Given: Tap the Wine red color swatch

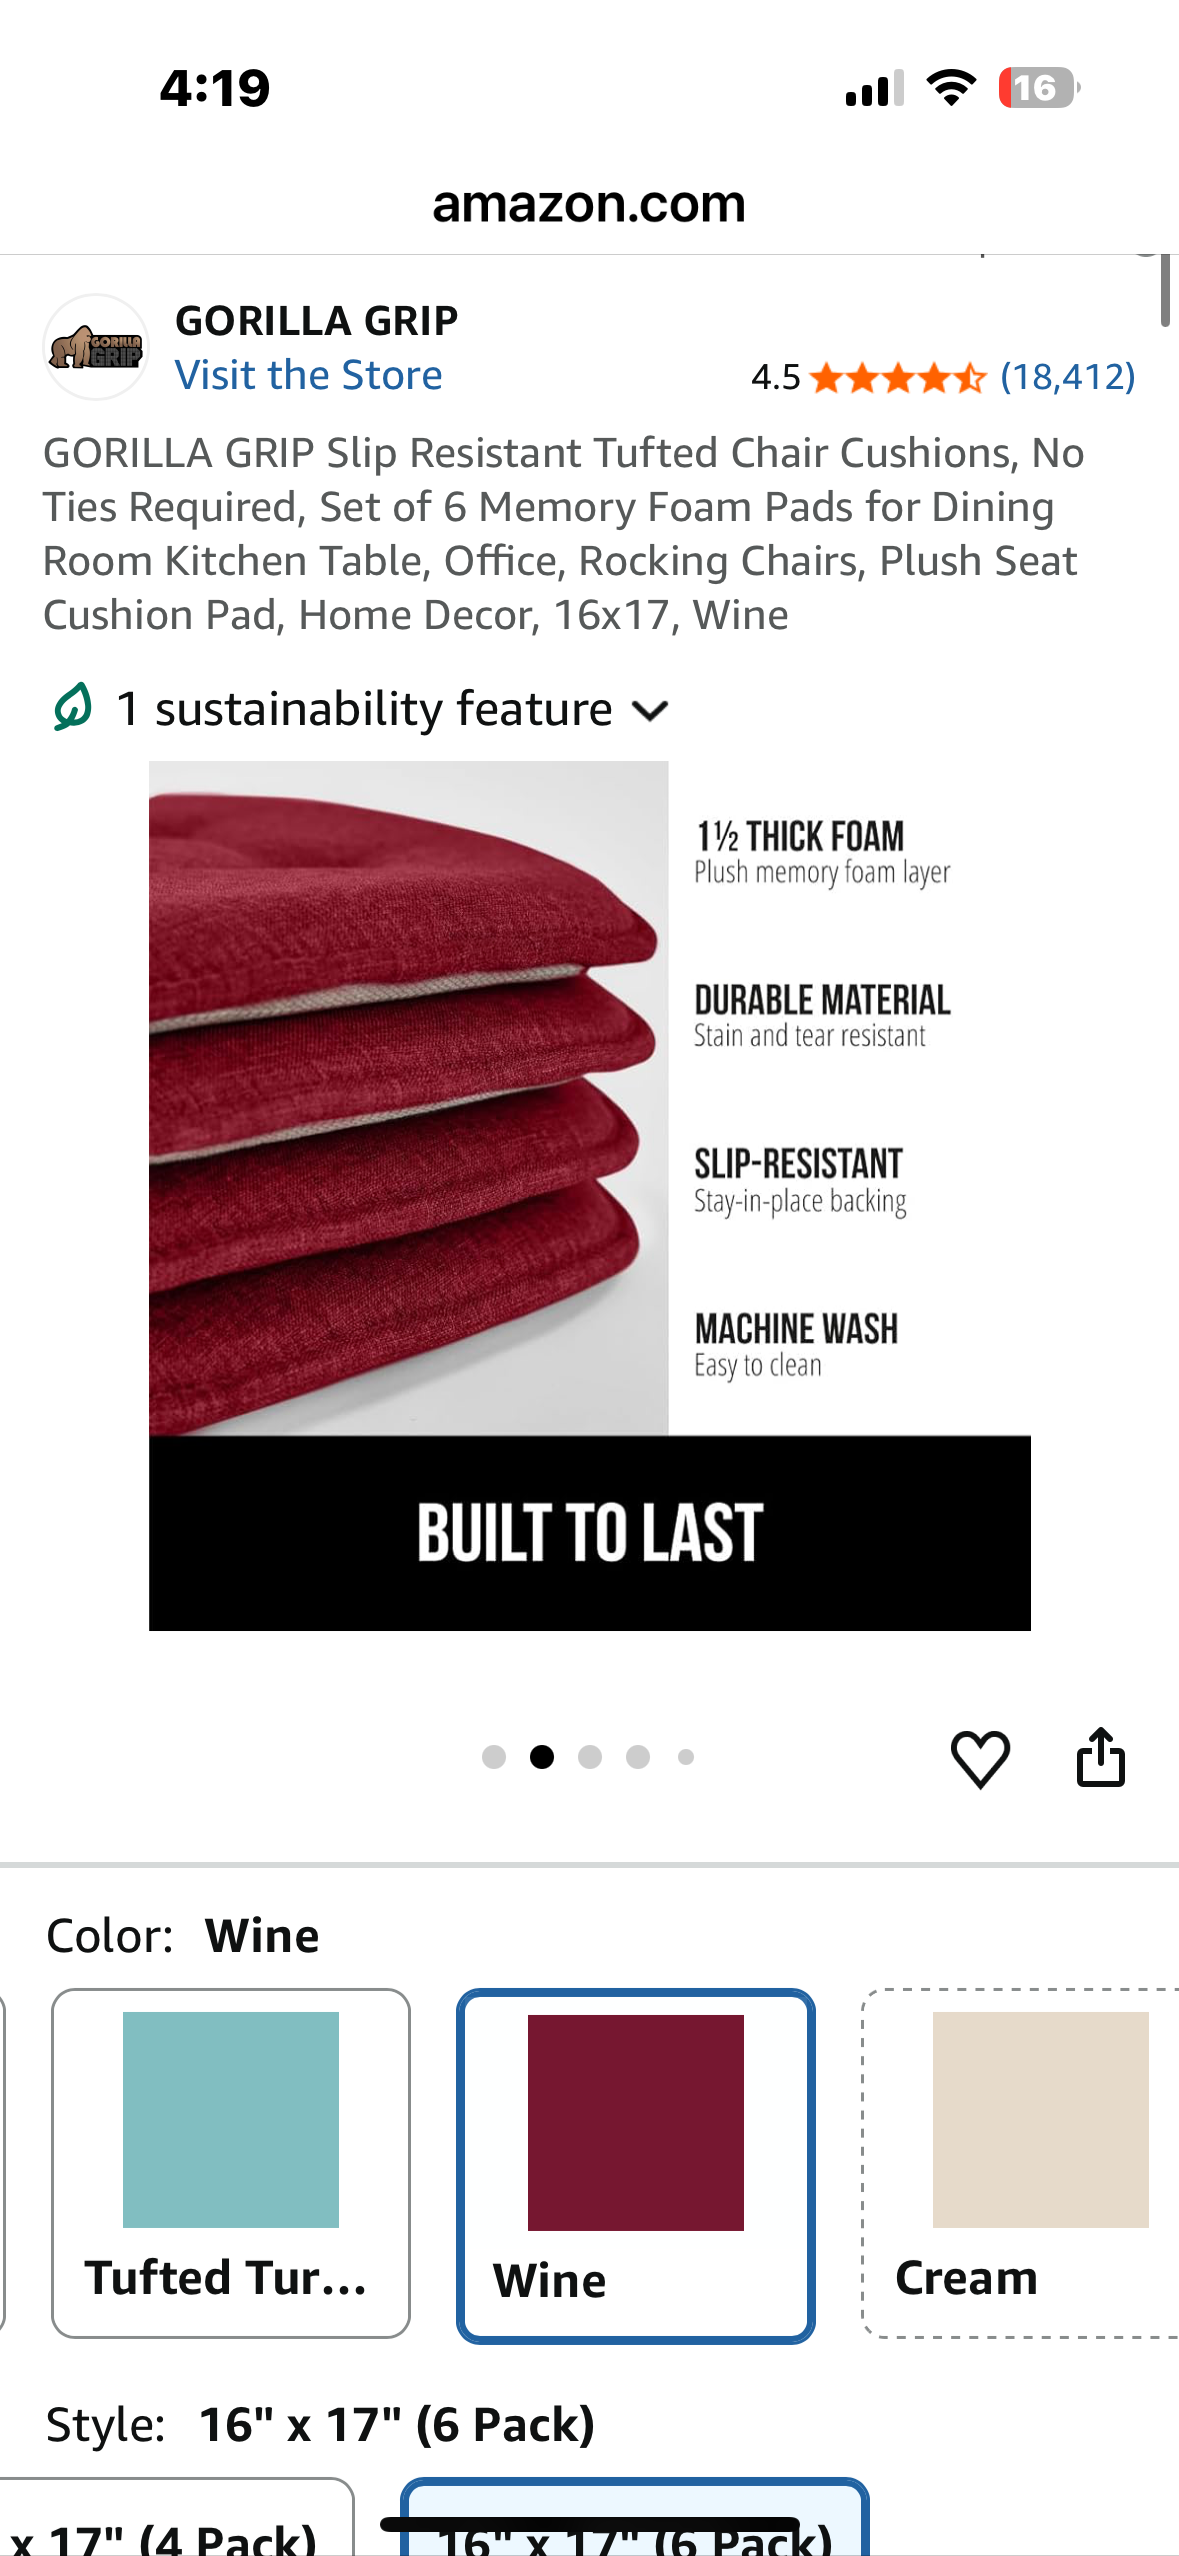Looking at the screenshot, I should pyautogui.click(x=636, y=2121).
